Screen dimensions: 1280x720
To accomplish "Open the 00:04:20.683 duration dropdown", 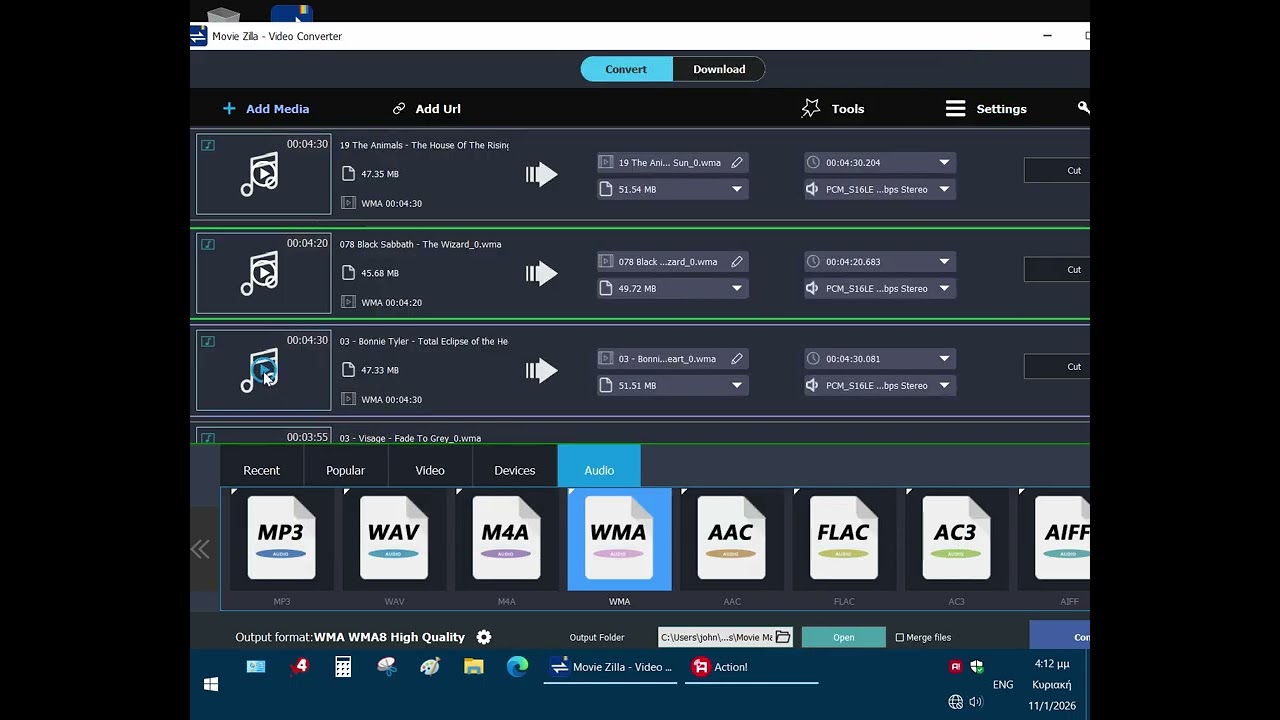I will pos(944,261).
